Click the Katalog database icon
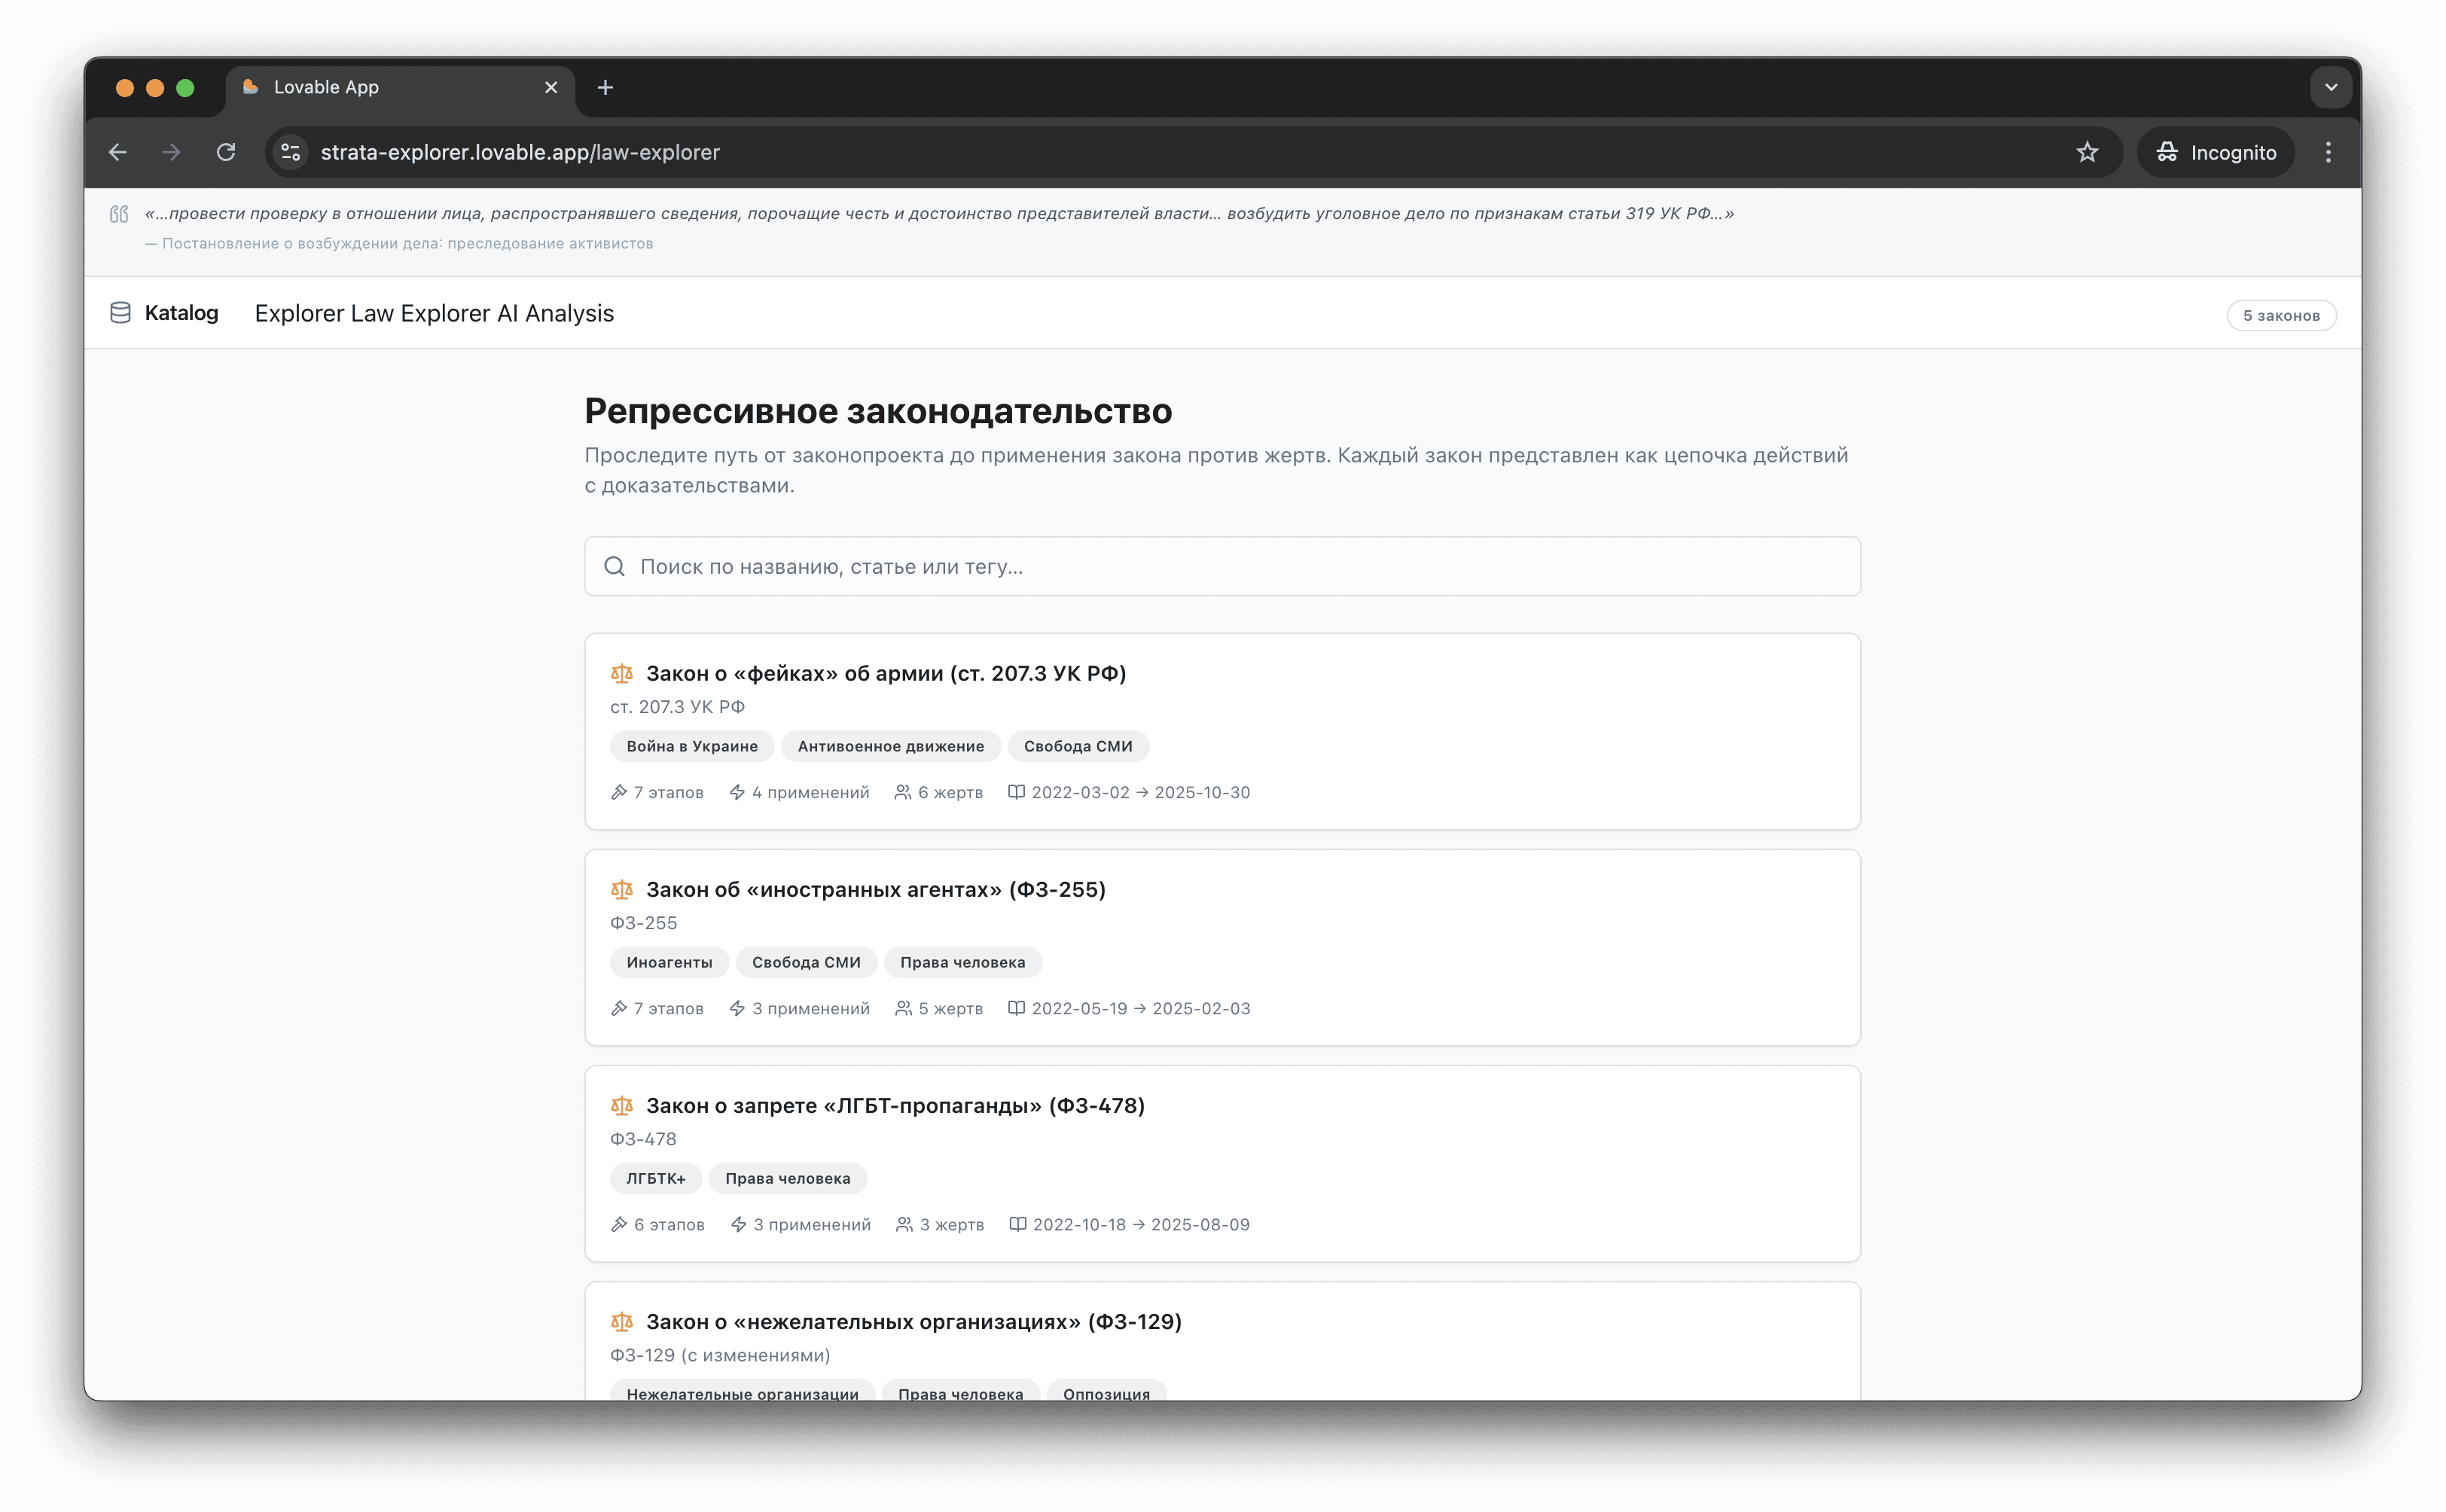The image size is (2446, 1512). (x=120, y=313)
